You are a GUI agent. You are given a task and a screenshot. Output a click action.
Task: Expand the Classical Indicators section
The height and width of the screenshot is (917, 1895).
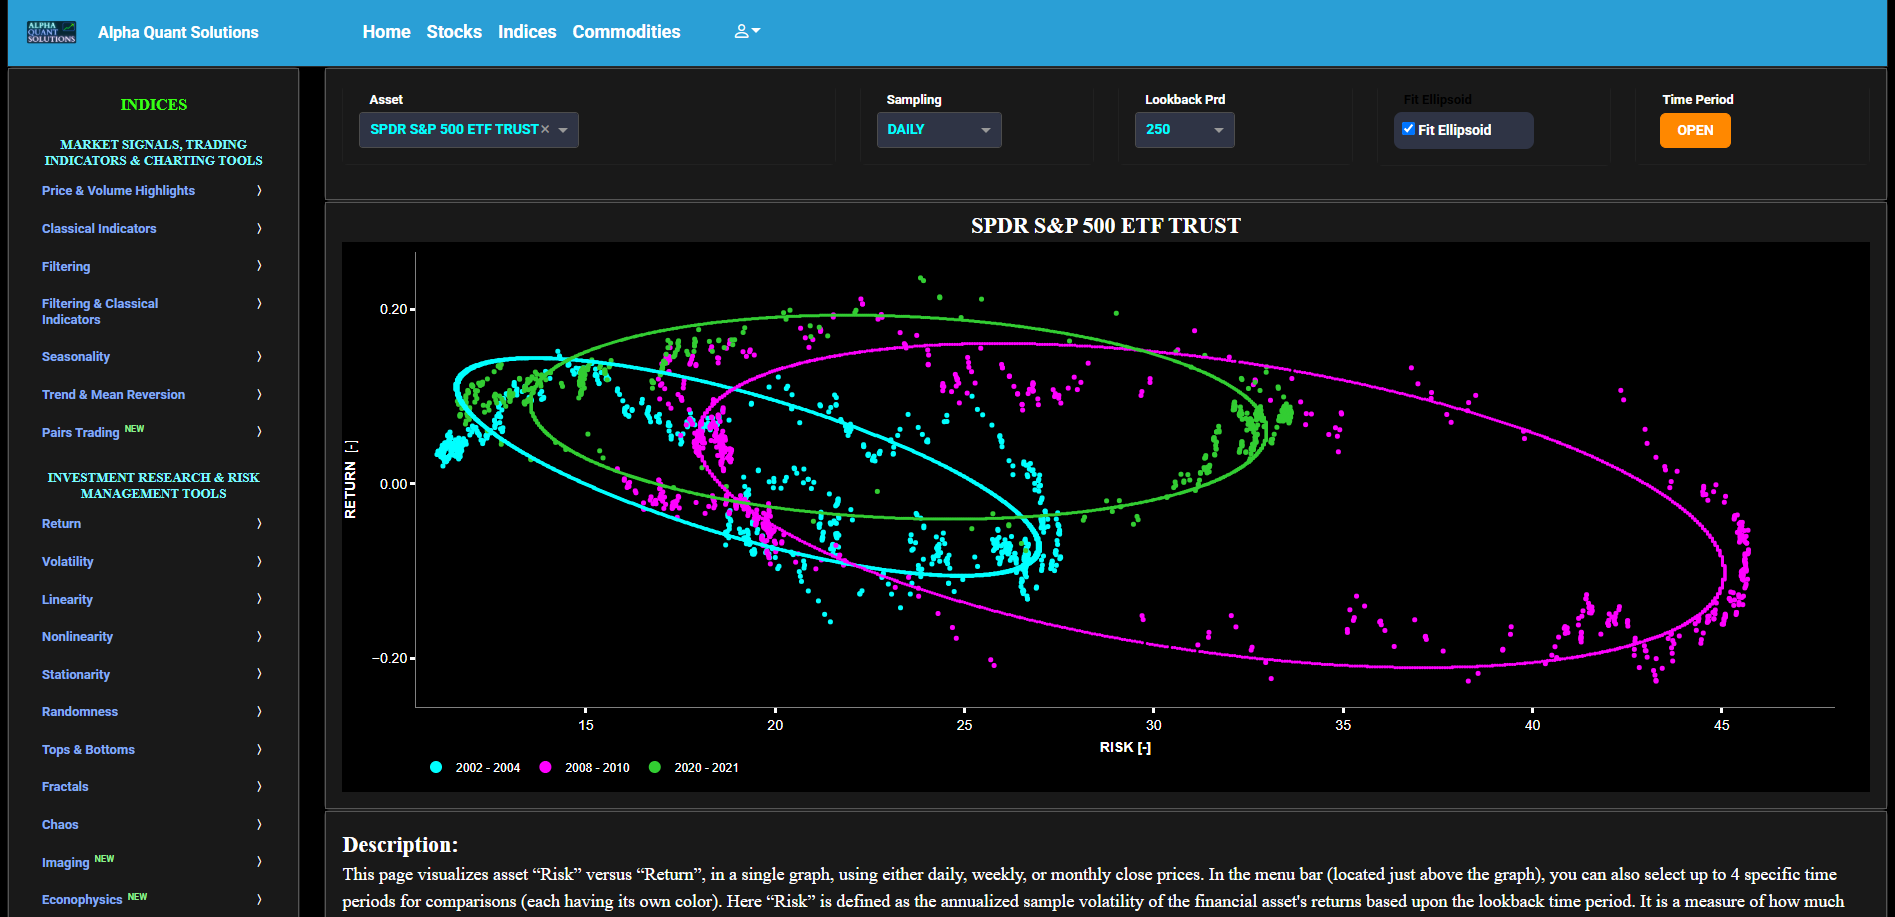(153, 229)
